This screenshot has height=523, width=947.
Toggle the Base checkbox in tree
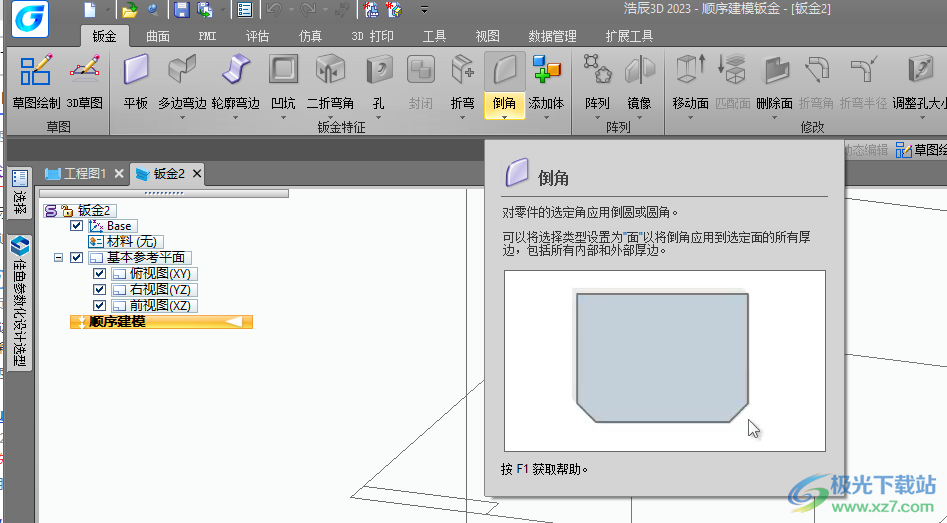pyautogui.click(x=76, y=226)
